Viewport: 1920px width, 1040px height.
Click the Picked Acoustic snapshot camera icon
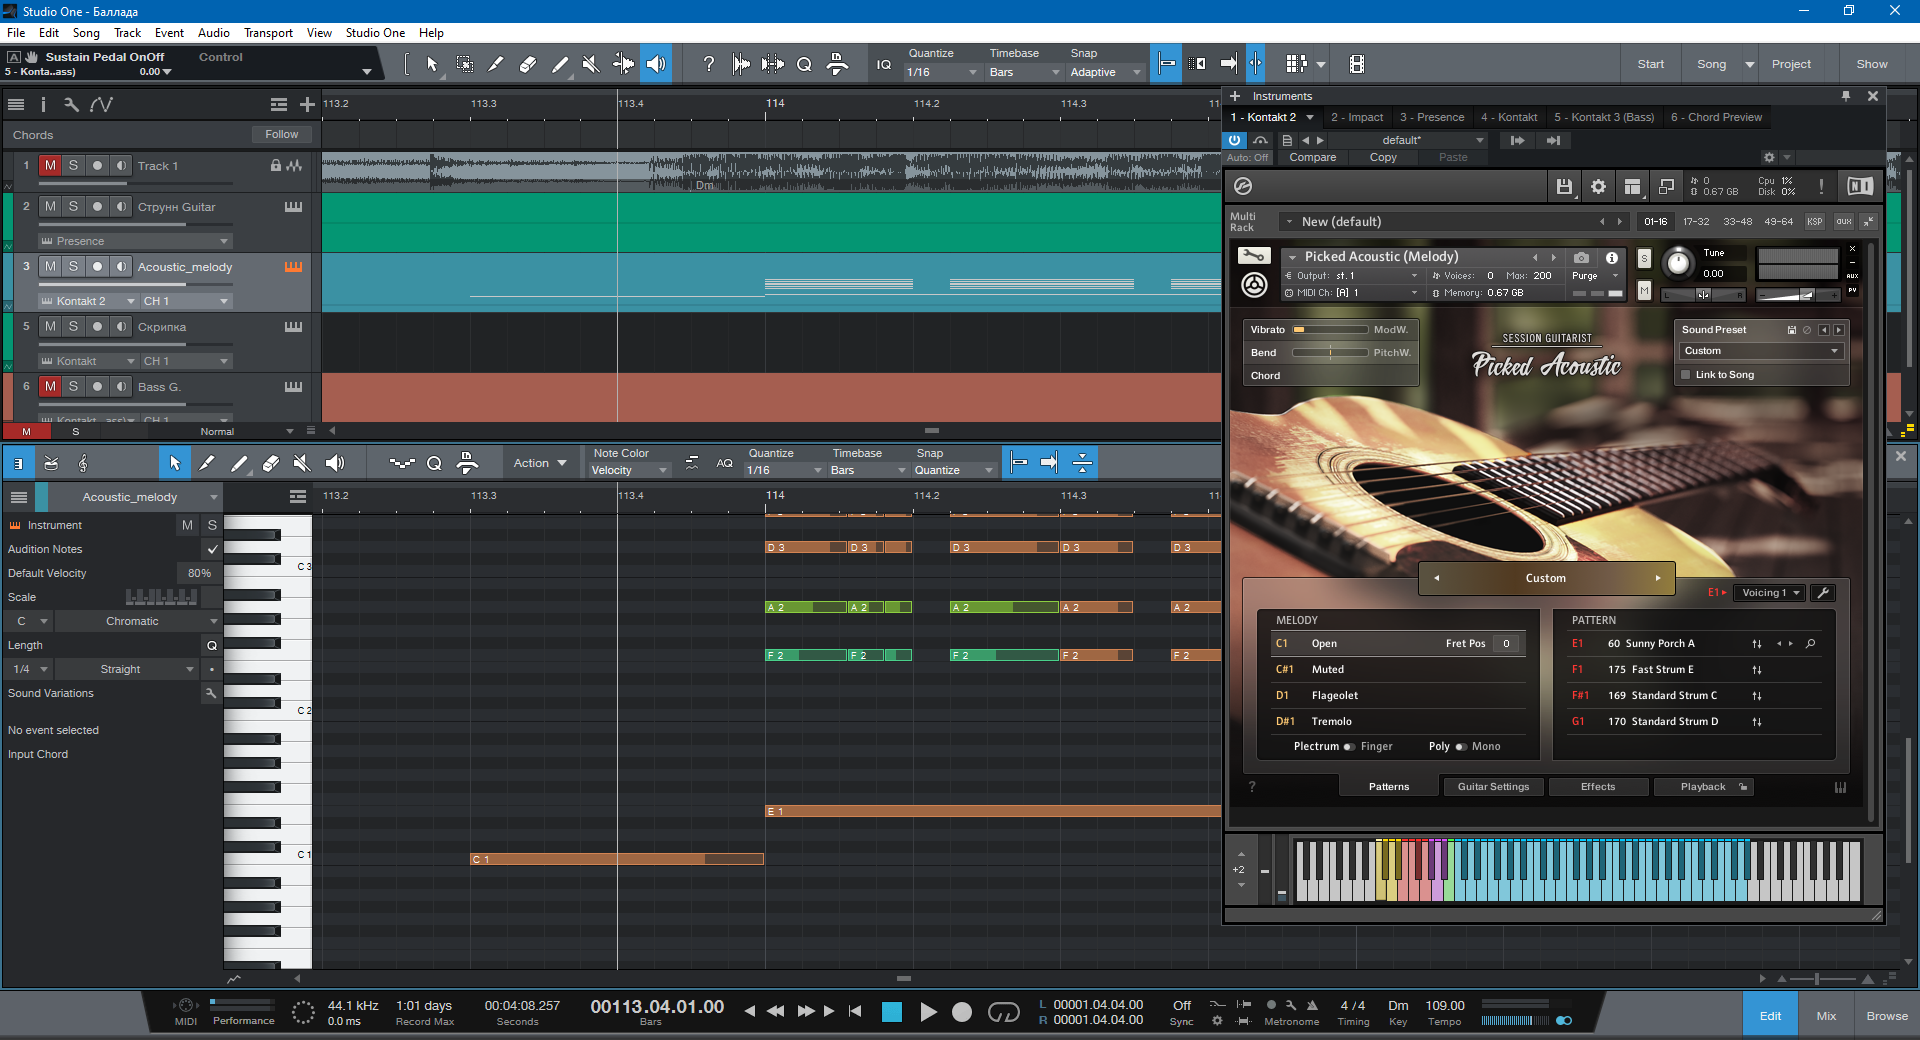(1581, 257)
